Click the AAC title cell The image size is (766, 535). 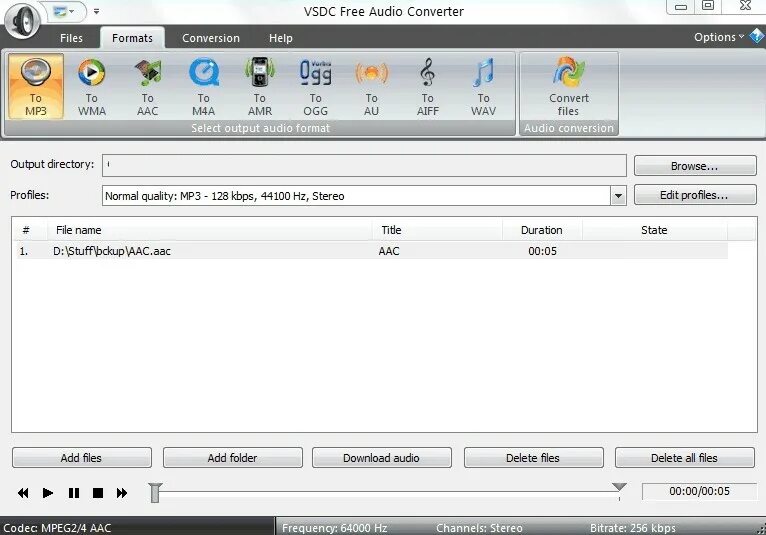tap(389, 251)
